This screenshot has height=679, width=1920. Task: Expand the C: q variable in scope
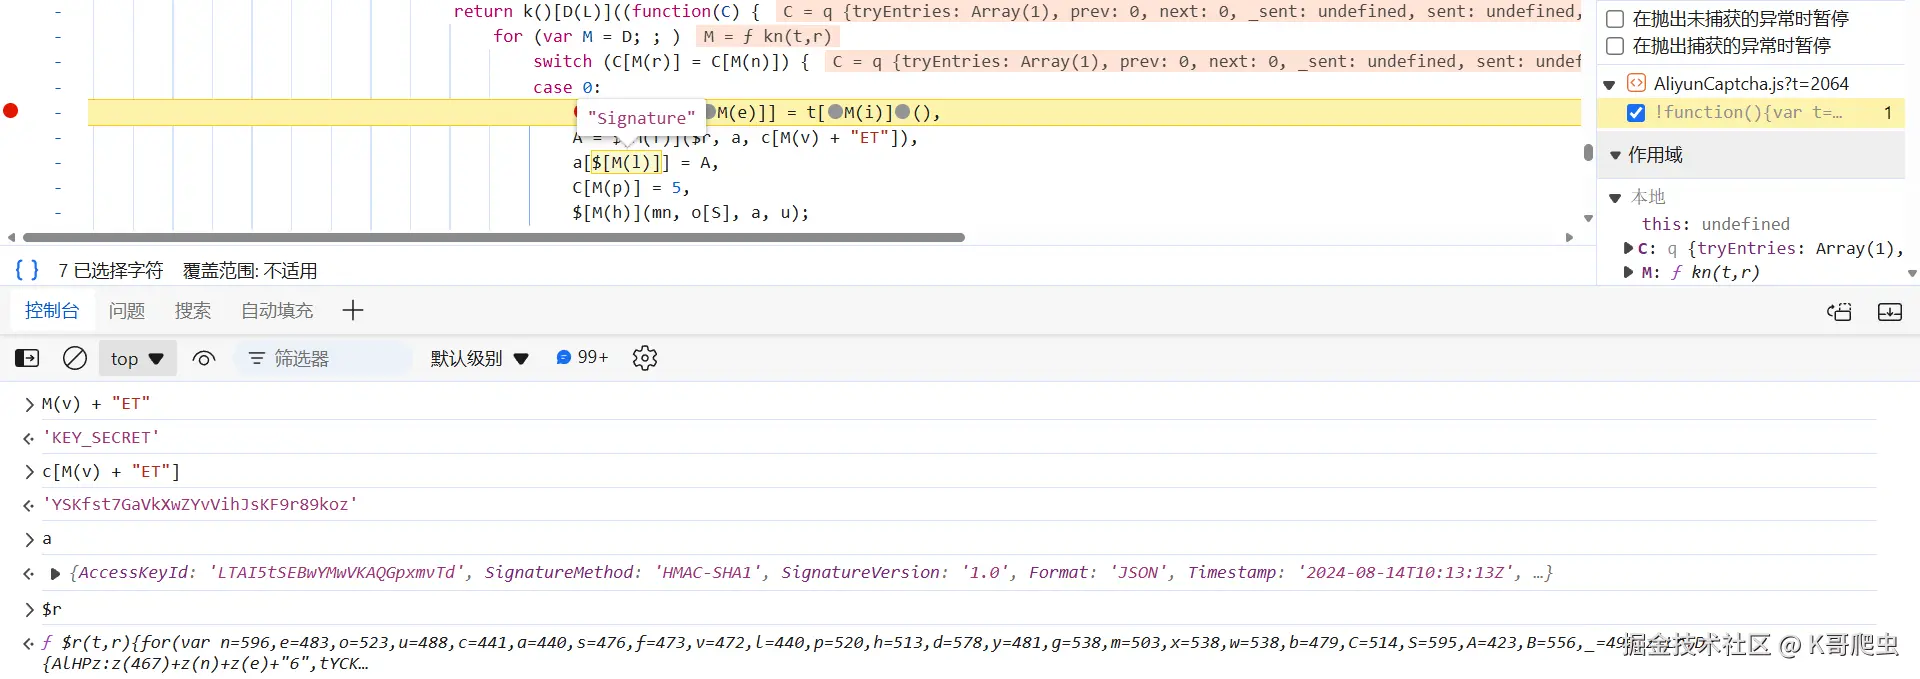tap(1628, 248)
